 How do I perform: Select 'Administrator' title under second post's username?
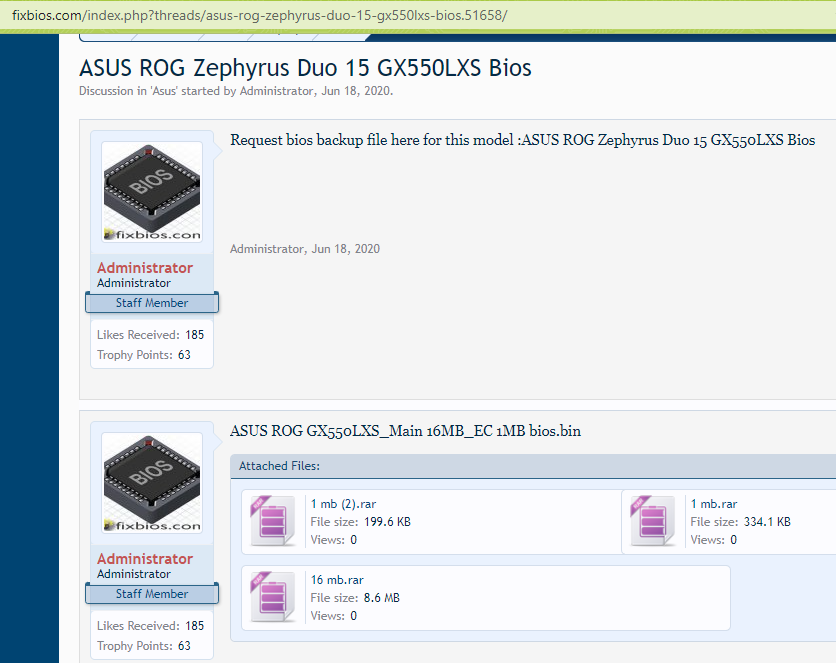point(134,574)
